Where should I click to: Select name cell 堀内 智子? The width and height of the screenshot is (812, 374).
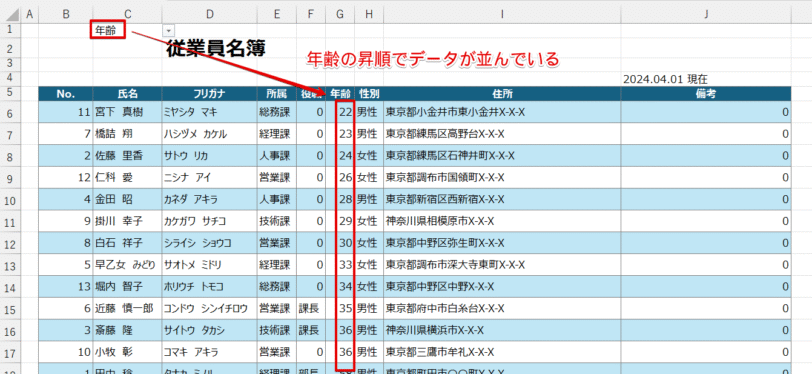[127, 287]
